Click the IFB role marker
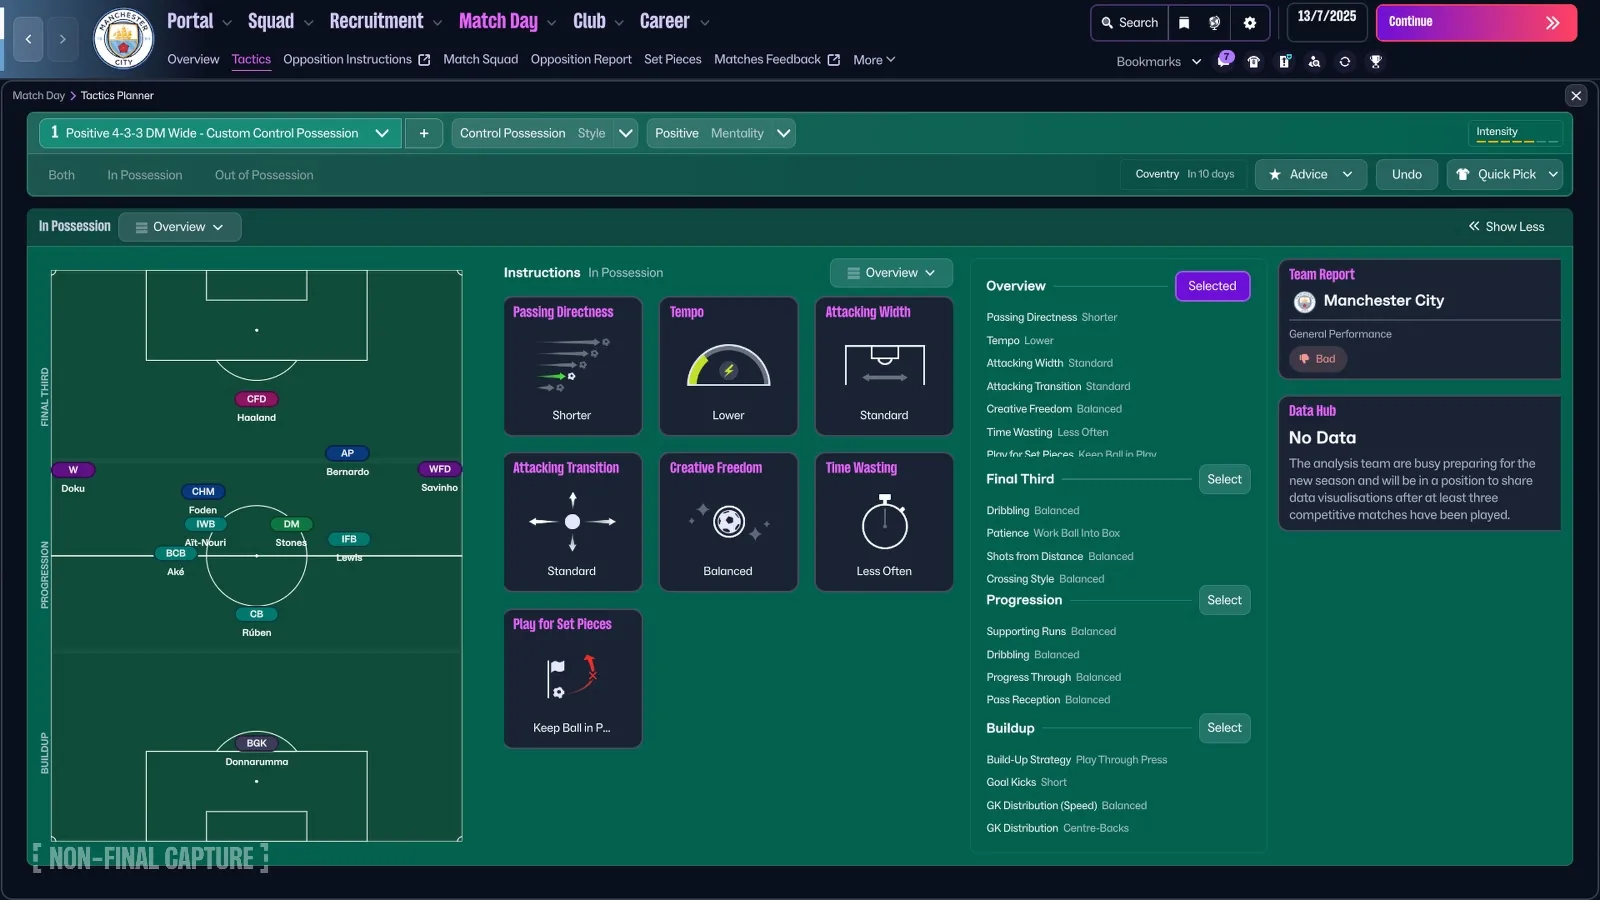The height and width of the screenshot is (900, 1600). pyautogui.click(x=349, y=539)
